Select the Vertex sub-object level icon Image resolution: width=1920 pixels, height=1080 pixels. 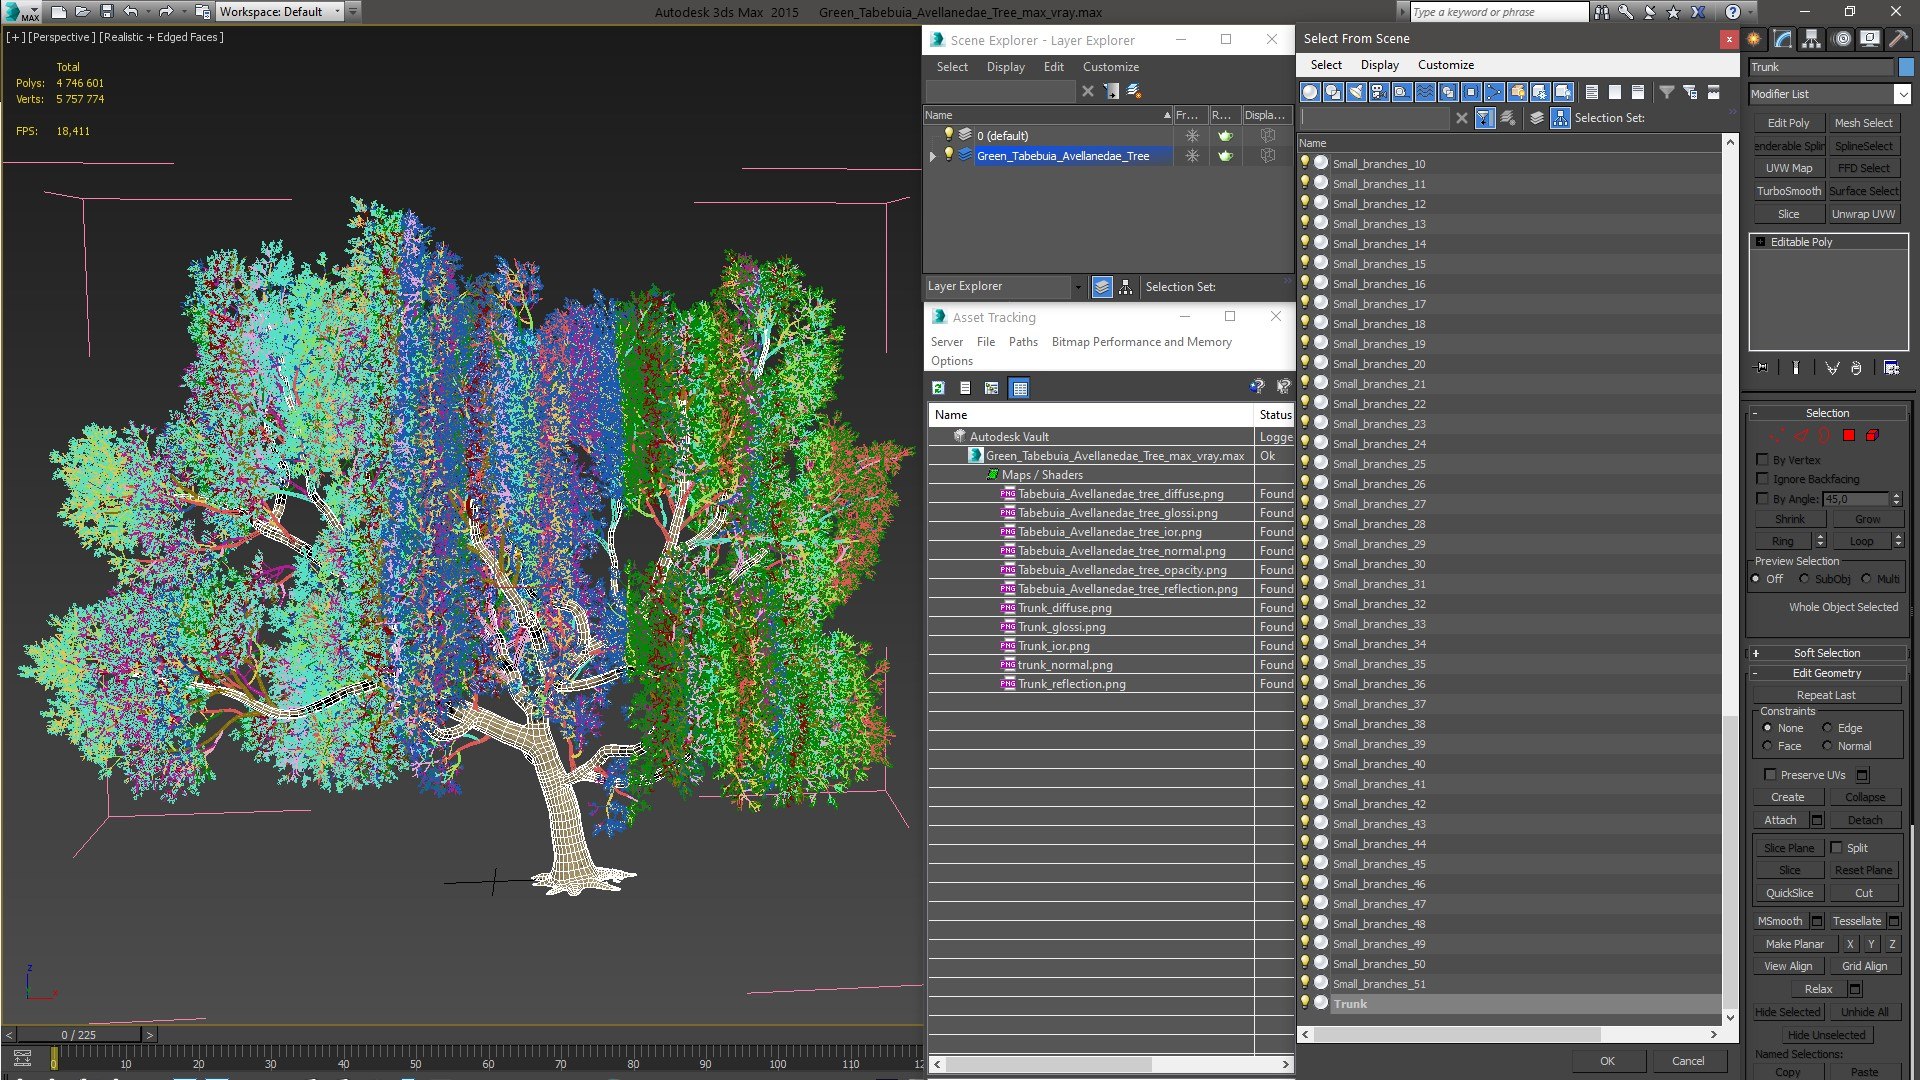click(1777, 436)
